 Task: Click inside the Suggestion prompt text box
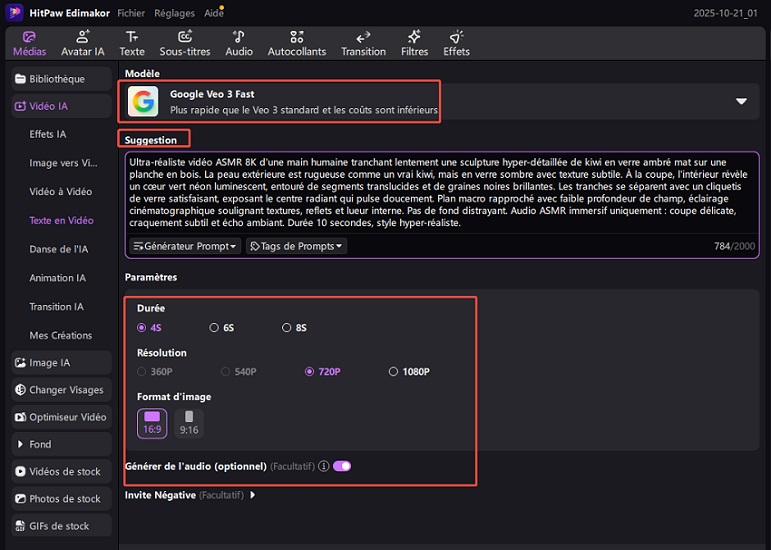(x=440, y=192)
